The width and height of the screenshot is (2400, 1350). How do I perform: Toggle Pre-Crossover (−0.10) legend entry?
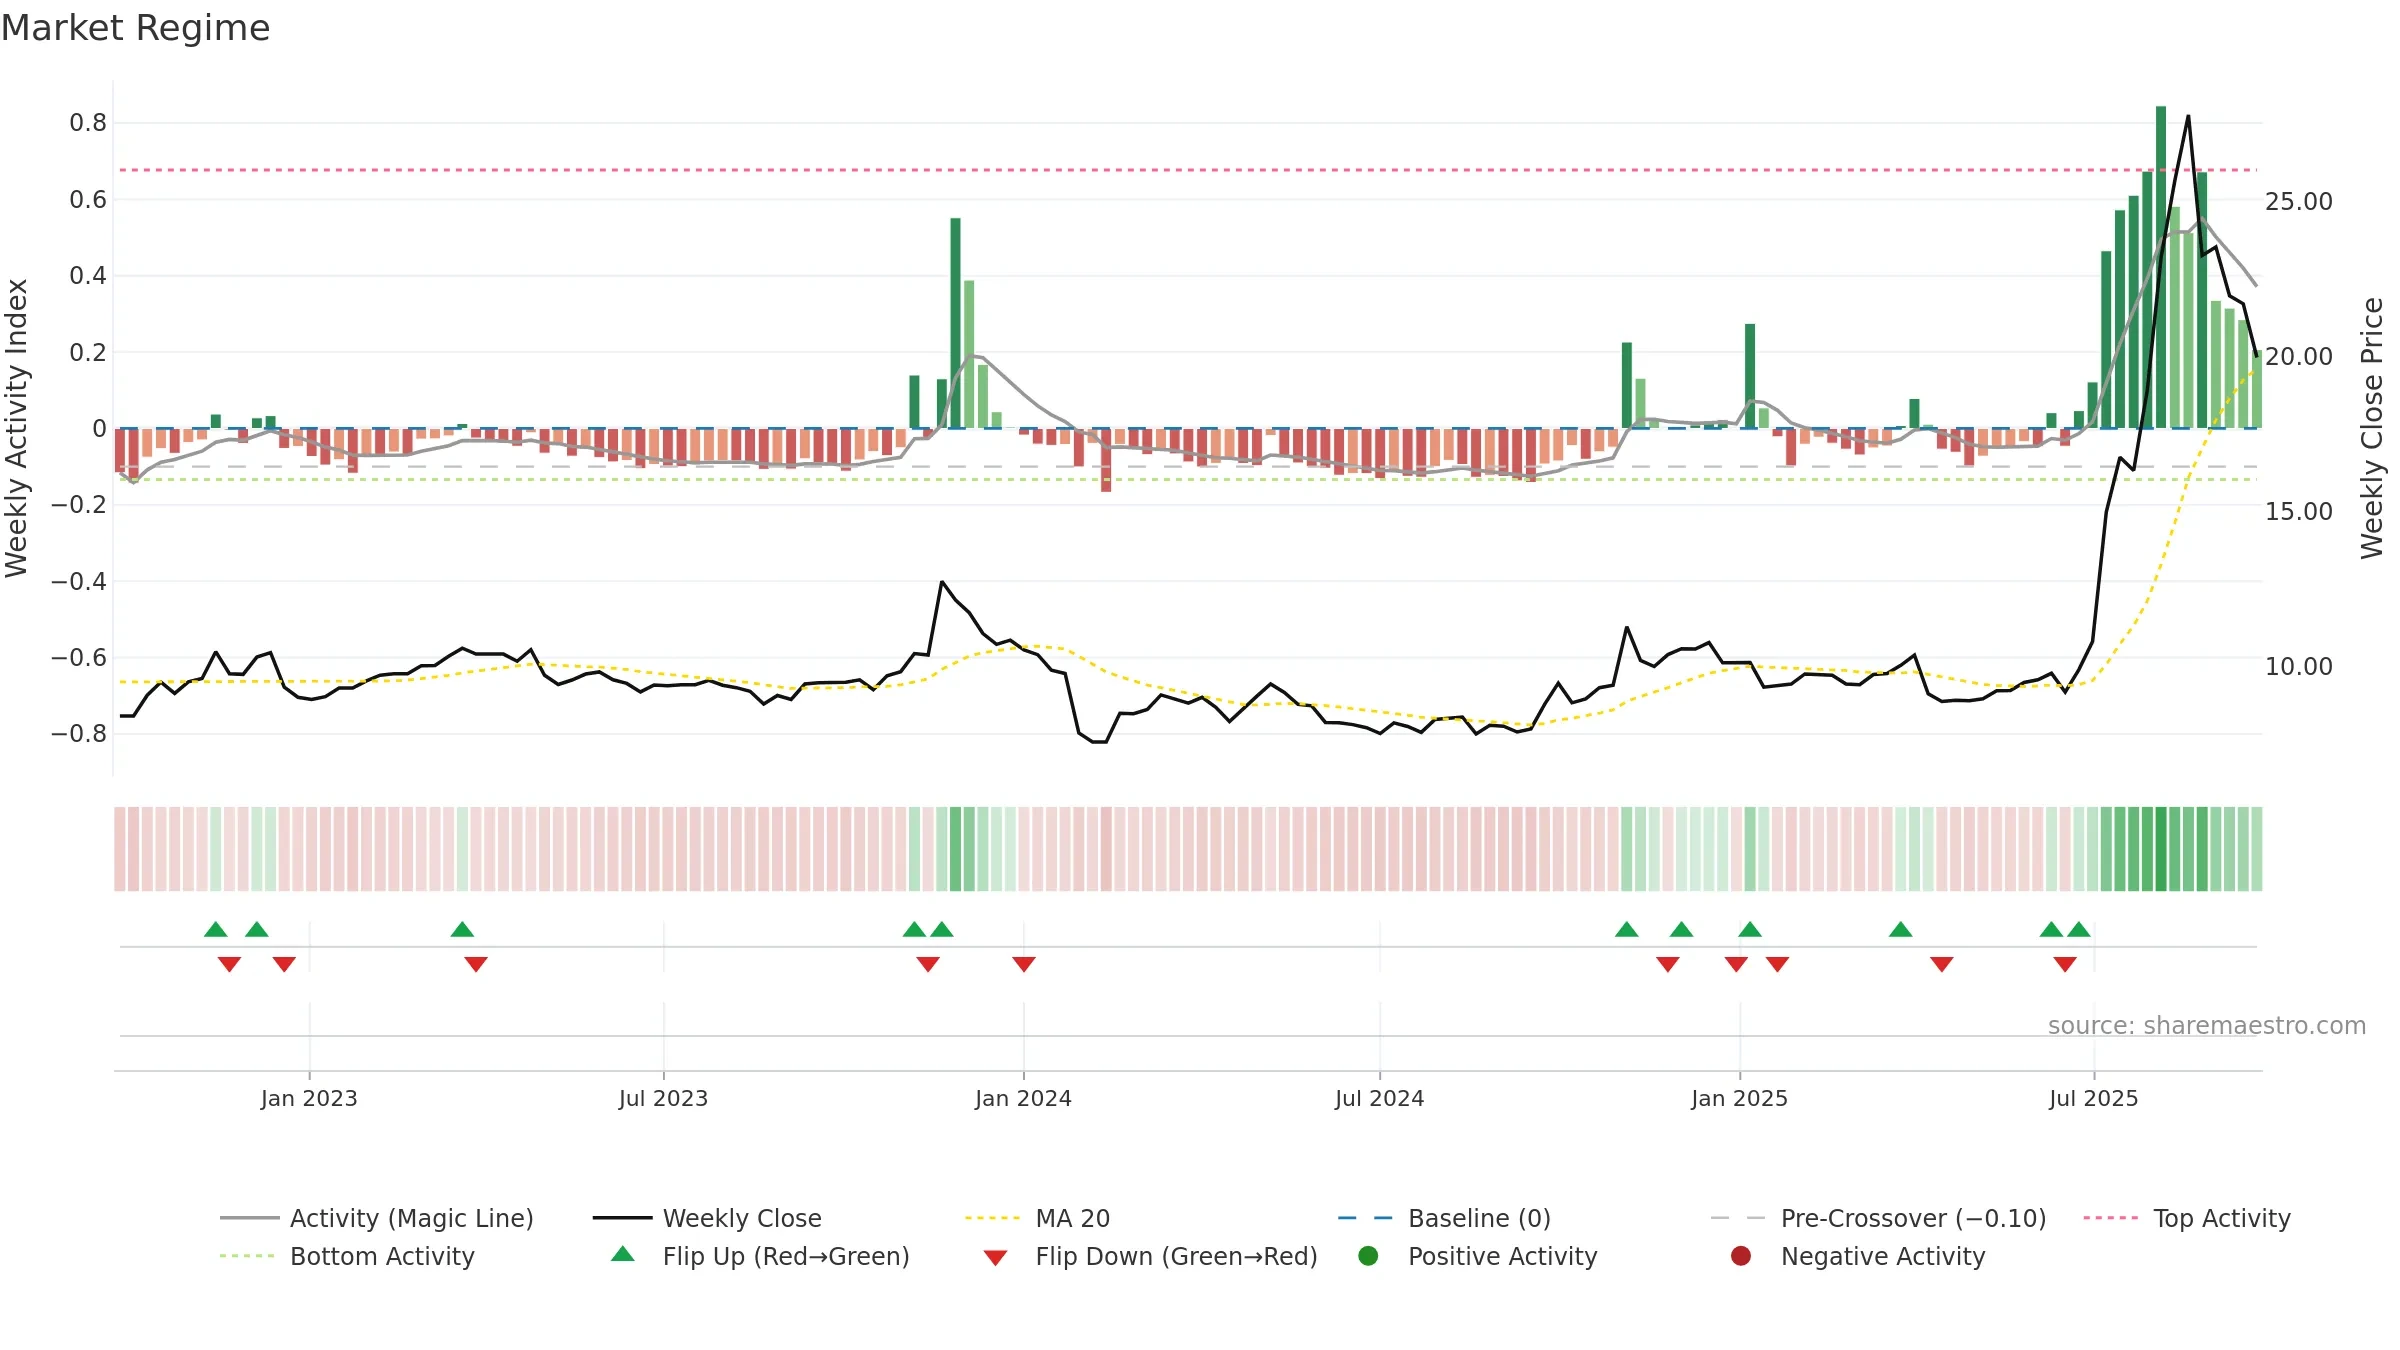[x=1878, y=1218]
